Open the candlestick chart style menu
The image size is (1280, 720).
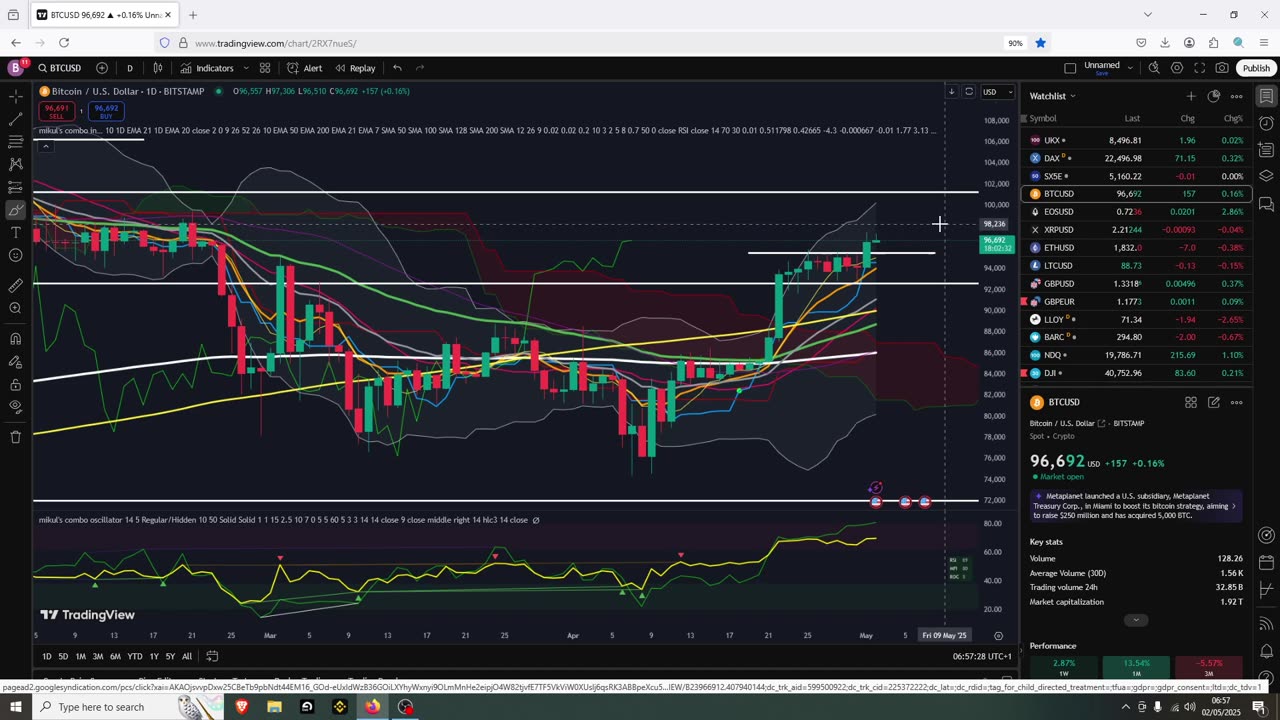[x=158, y=68]
